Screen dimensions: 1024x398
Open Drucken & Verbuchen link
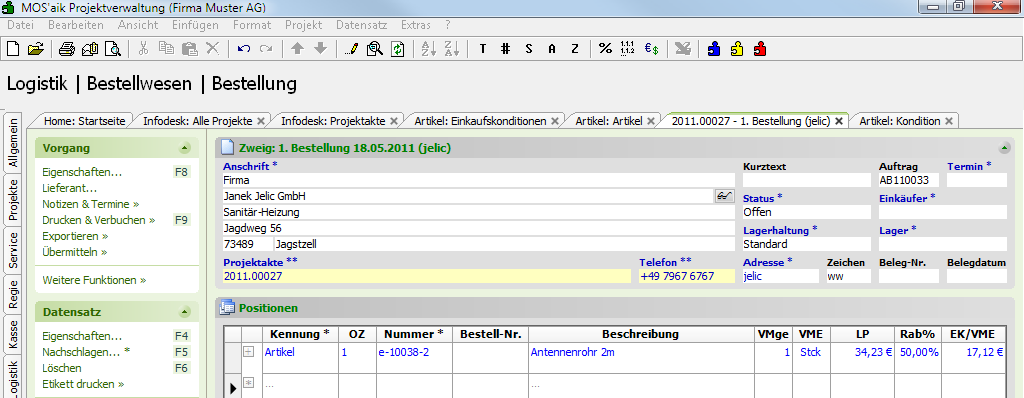99,220
